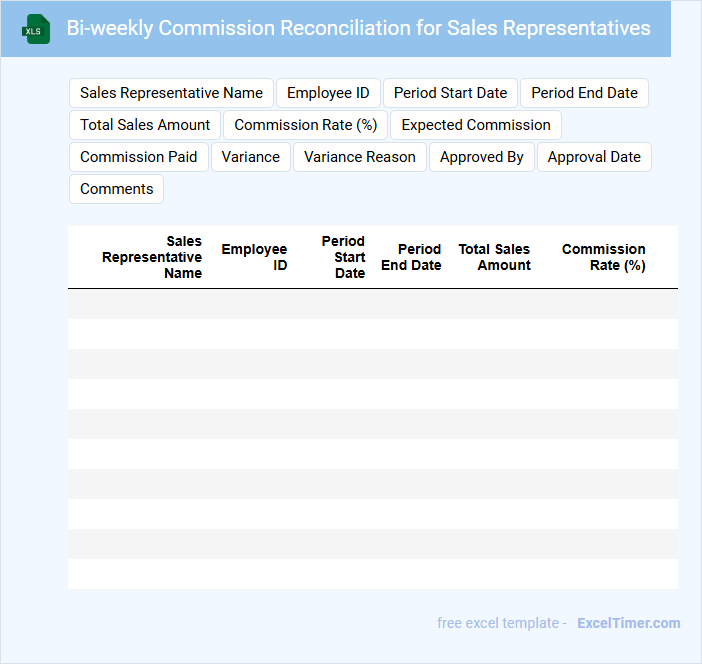Click the Commission Rate (%) tag
Screen dimensions: 702x664
click(x=305, y=125)
